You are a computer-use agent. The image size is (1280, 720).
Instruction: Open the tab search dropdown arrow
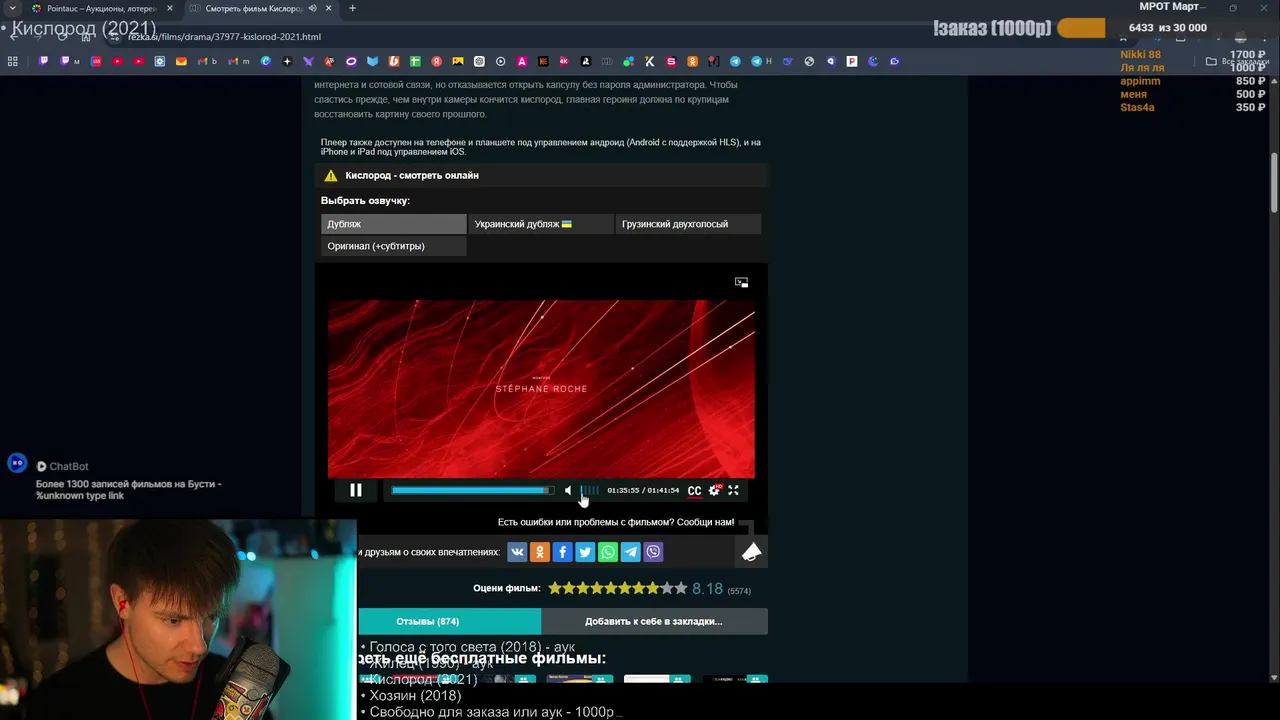click(11, 8)
